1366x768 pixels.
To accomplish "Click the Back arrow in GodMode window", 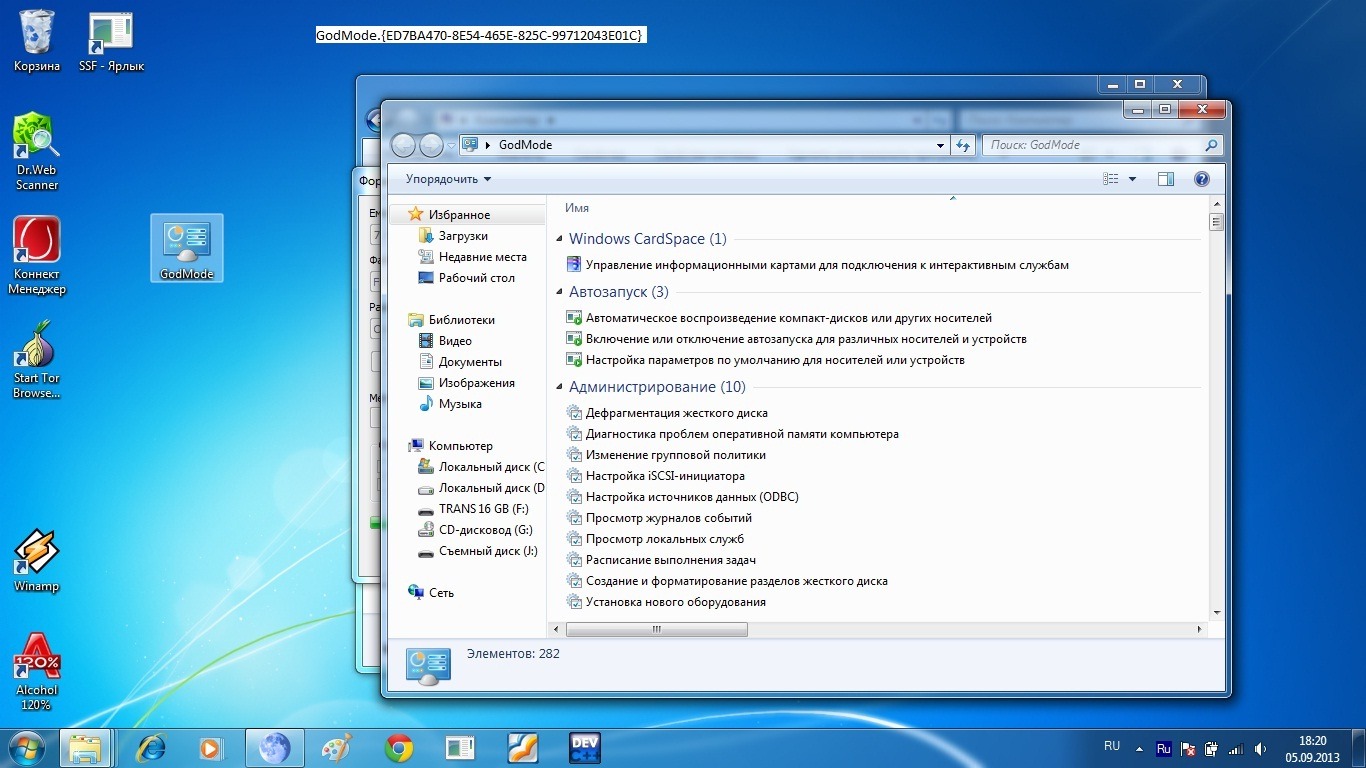I will [x=403, y=145].
